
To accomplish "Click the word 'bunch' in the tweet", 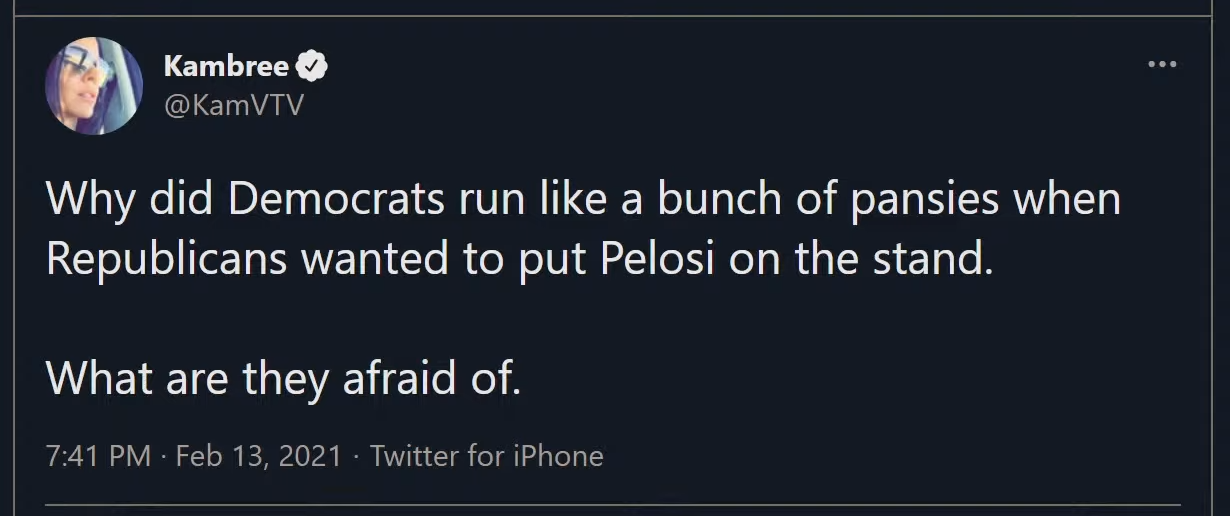I will [x=717, y=200].
